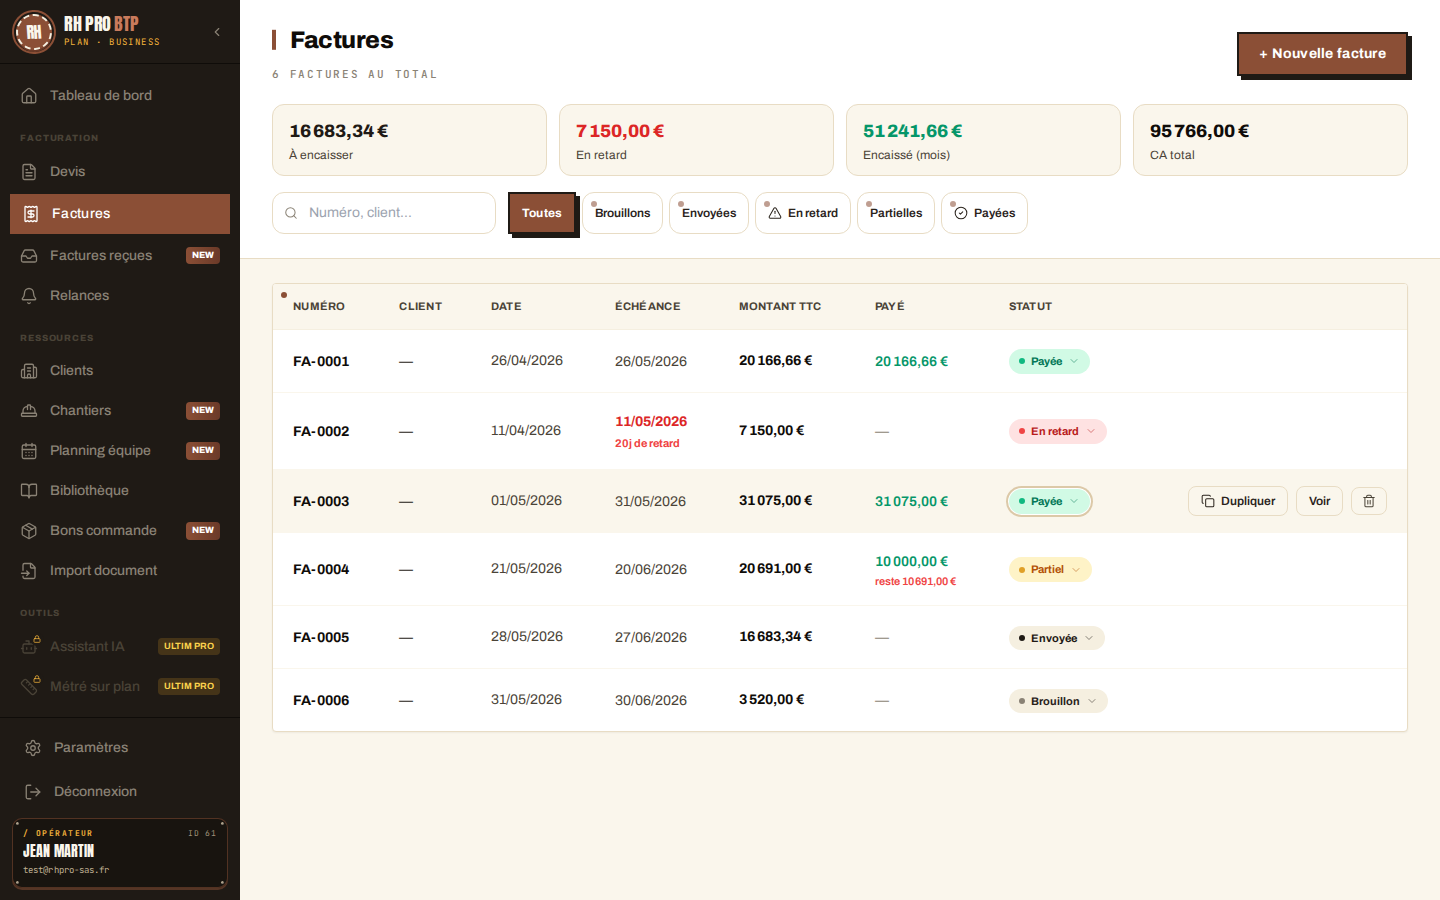Open Brouillon status dropdown for FA-0006

pos(1058,701)
